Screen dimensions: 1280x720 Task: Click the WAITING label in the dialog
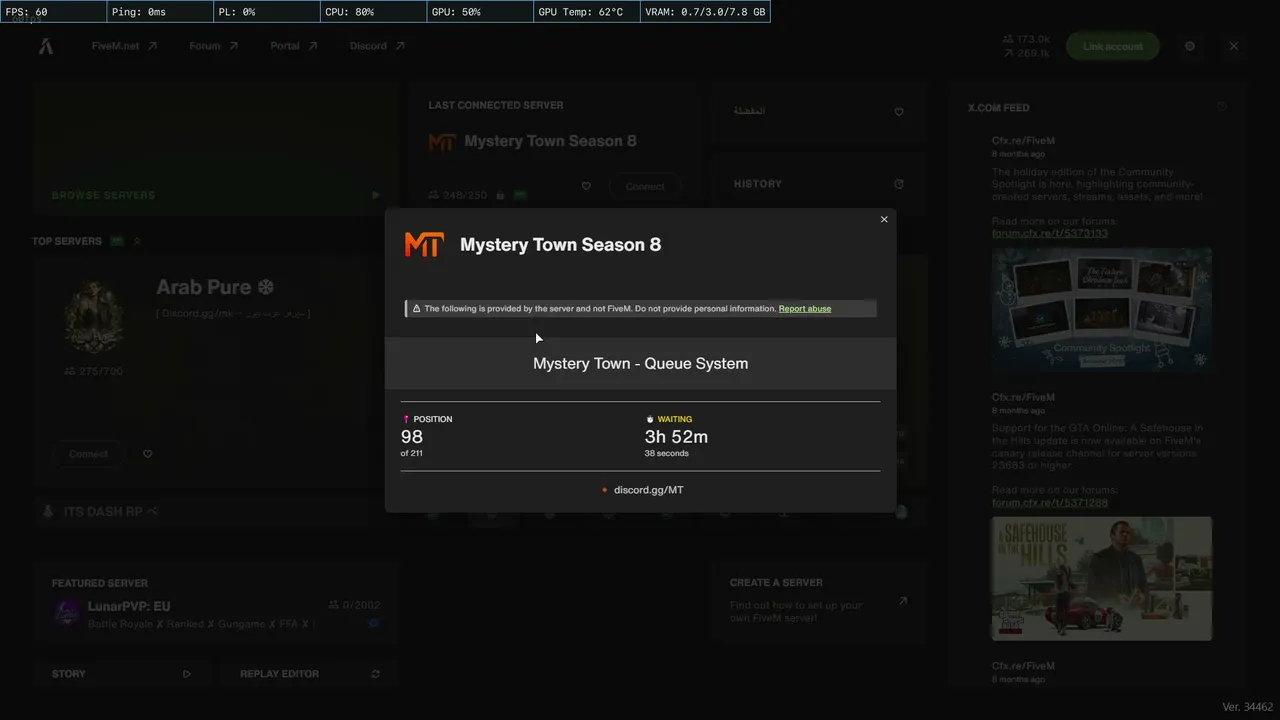coord(675,419)
